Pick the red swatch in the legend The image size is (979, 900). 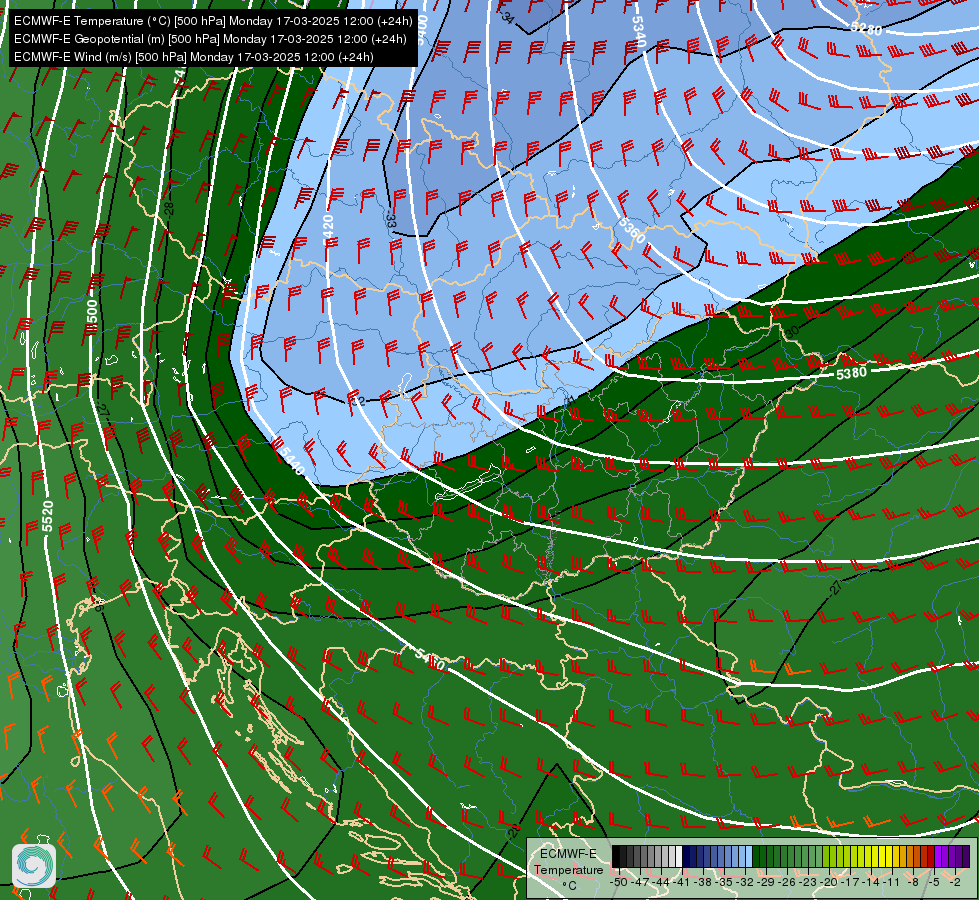932,856
